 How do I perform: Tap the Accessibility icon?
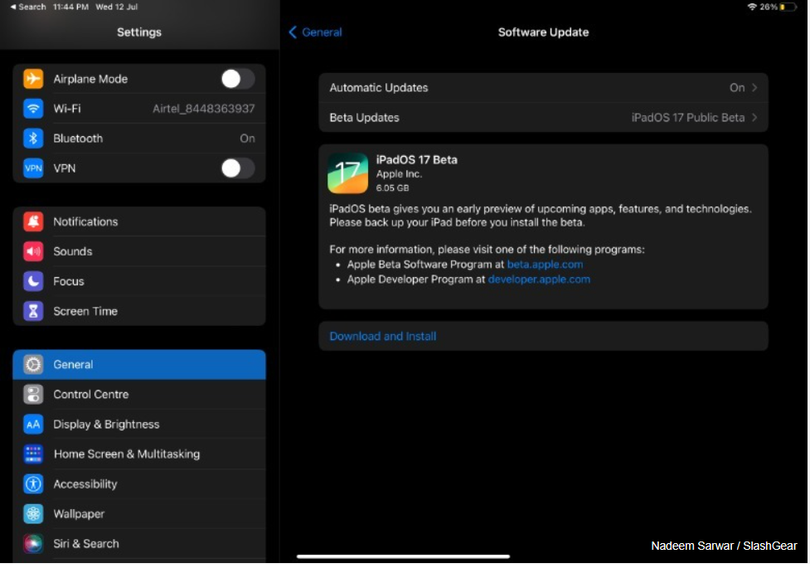pyautogui.click(x=33, y=484)
